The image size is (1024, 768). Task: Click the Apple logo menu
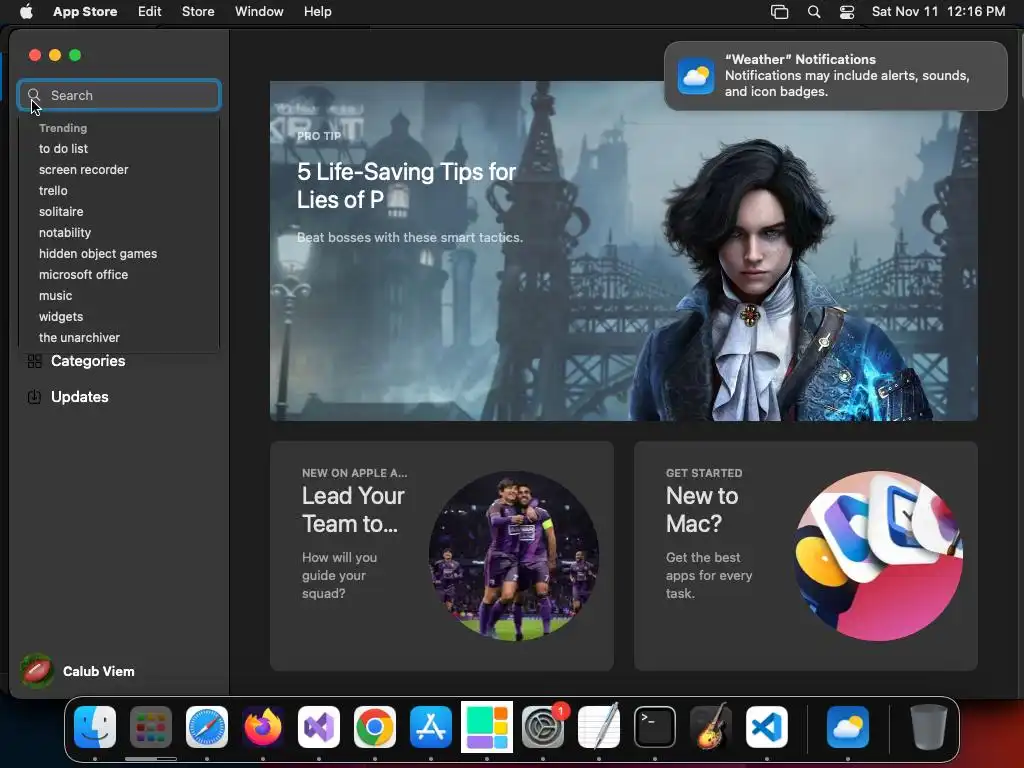[x=26, y=12]
